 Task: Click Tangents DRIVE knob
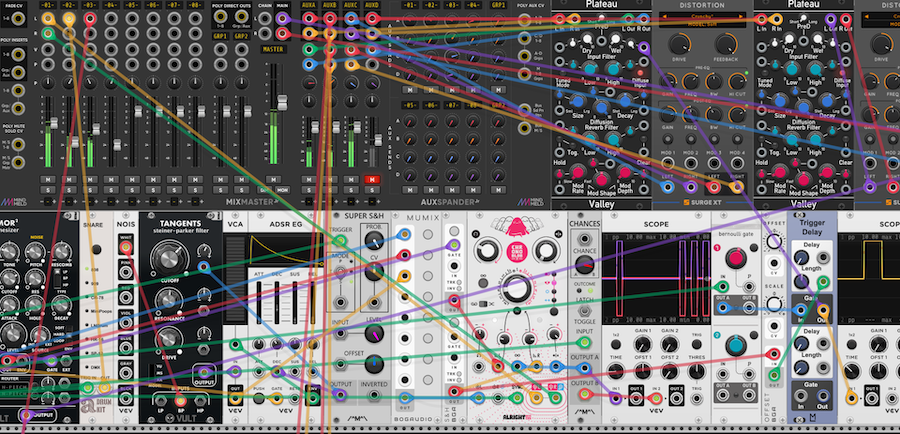click(x=168, y=339)
